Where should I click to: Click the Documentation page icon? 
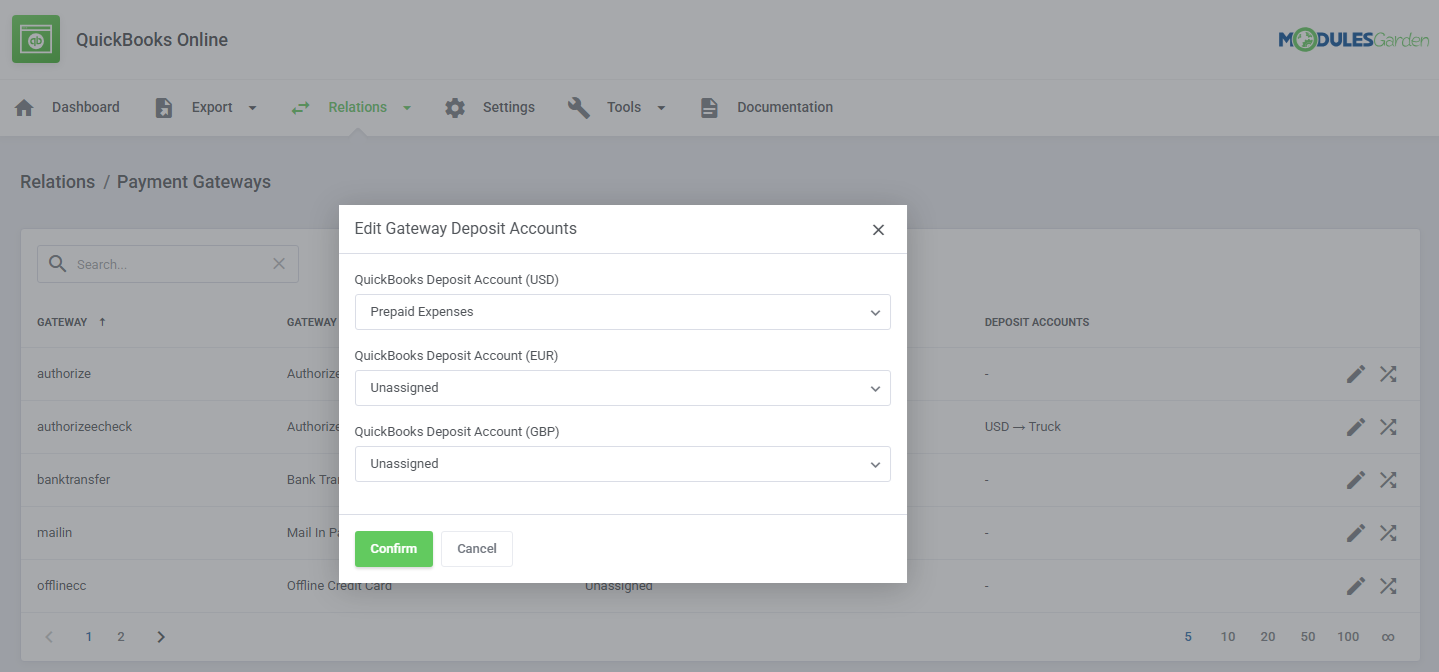click(x=709, y=108)
